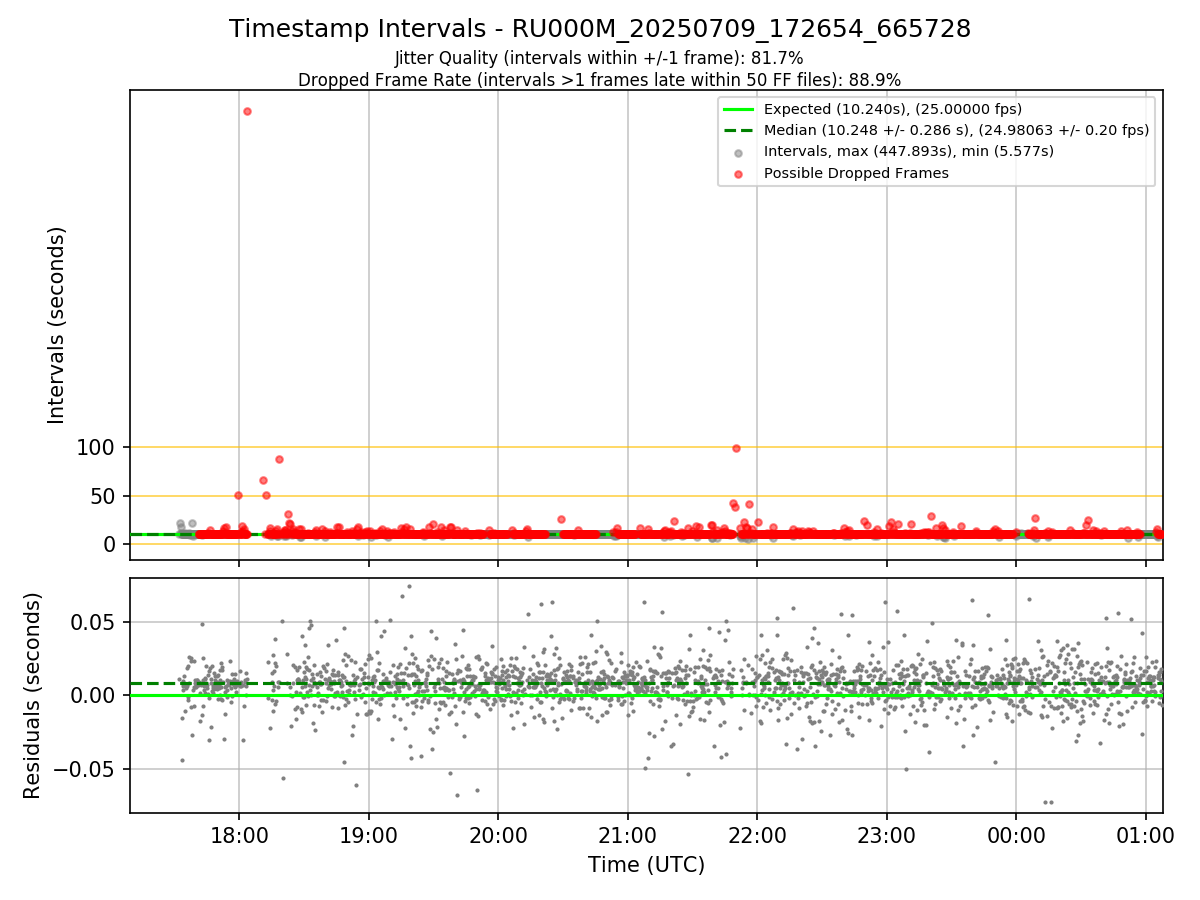Click the '0.05' residuals tick label
The image size is (1200, 900).
click(x=92, y=622)
